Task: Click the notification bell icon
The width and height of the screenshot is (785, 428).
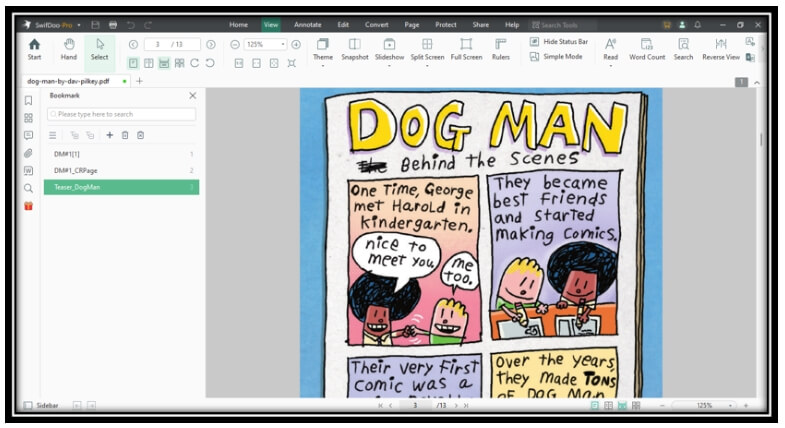Action: [697, 25]
